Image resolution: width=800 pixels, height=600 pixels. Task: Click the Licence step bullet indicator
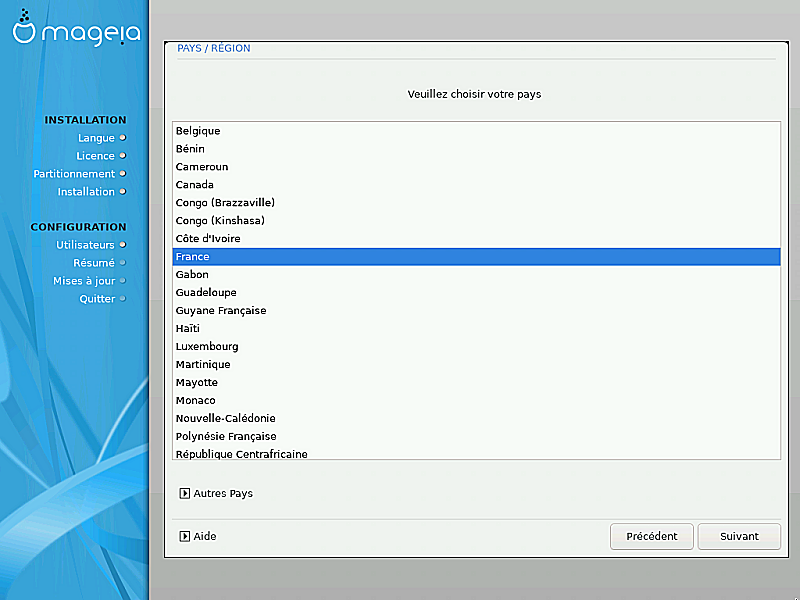123,156
